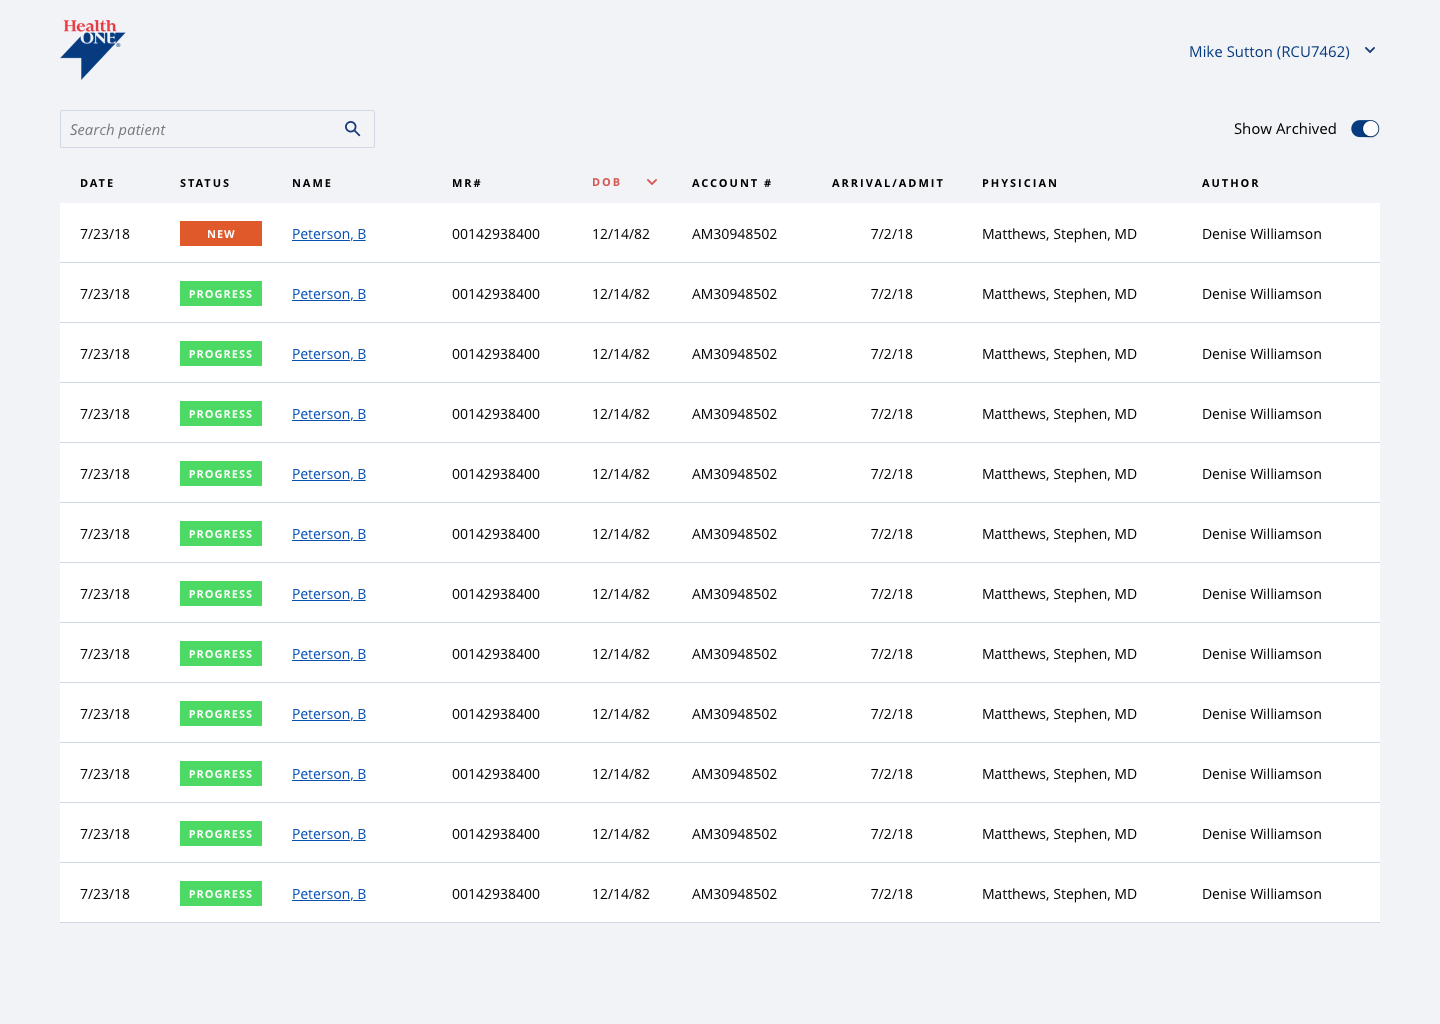Click account AM30948502 in the NEW row

click(x=734, y=234)
